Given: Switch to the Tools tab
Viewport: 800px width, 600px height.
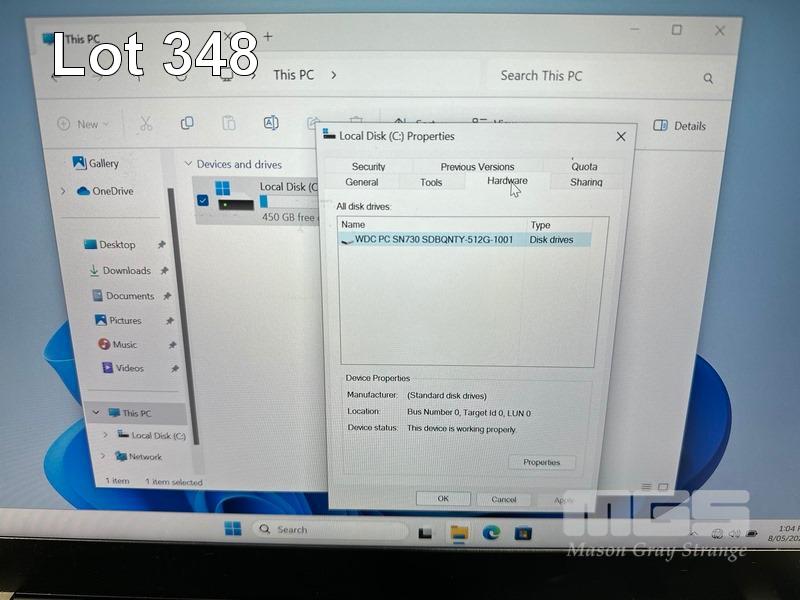Looking at the screenshot, I should [431, 182].
